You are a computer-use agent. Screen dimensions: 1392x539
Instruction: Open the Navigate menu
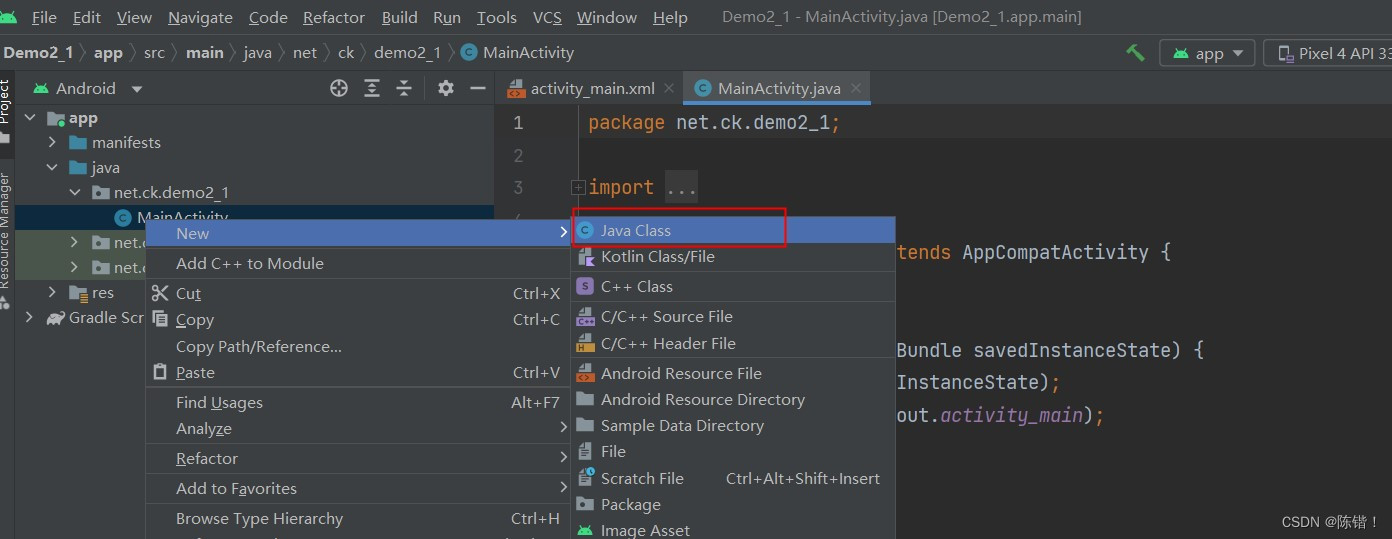click(200, 17)
